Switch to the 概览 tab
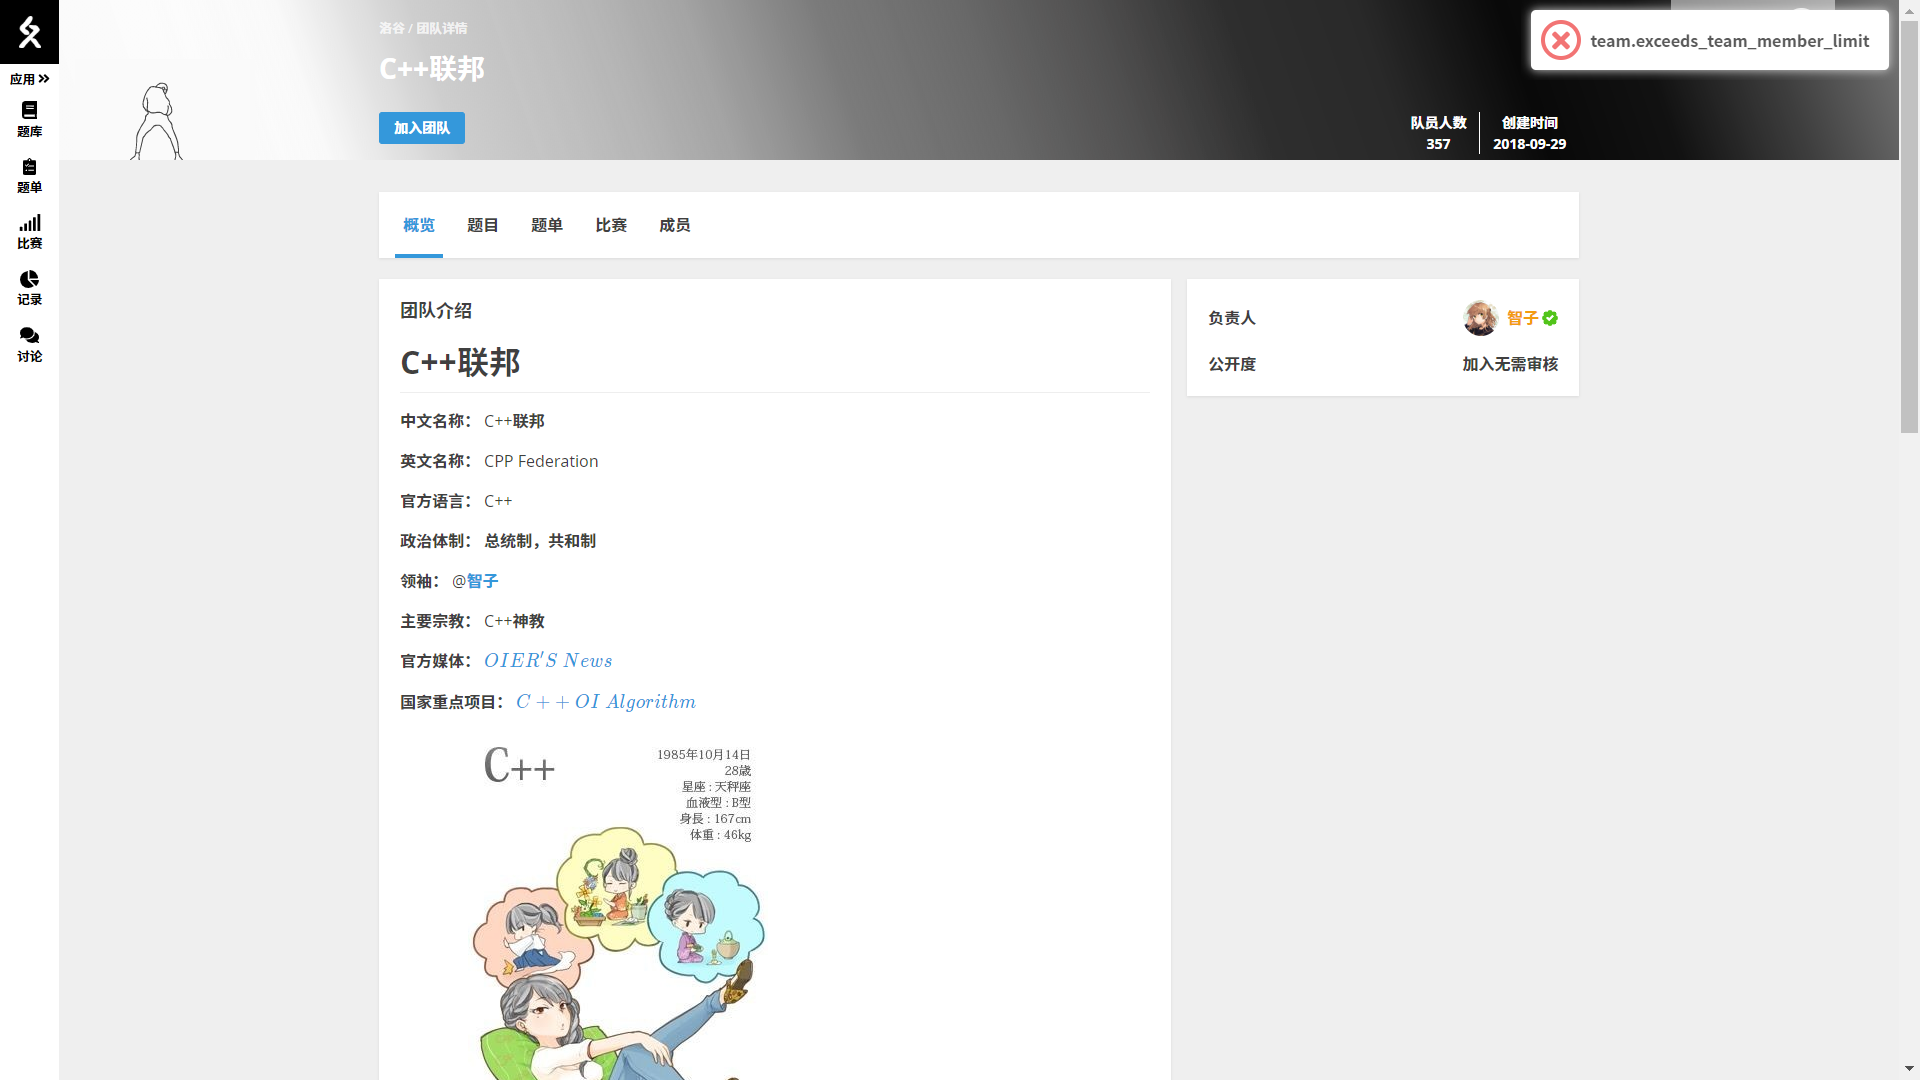1920x1080 pixels. pos(419,225)
